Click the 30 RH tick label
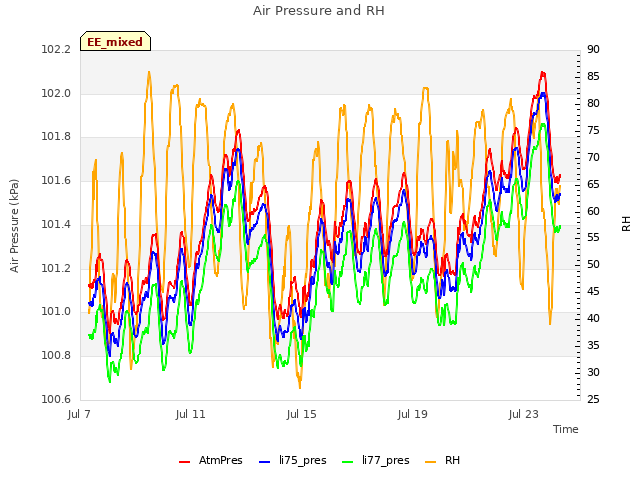640x480 pixels. tap(593, 372)
